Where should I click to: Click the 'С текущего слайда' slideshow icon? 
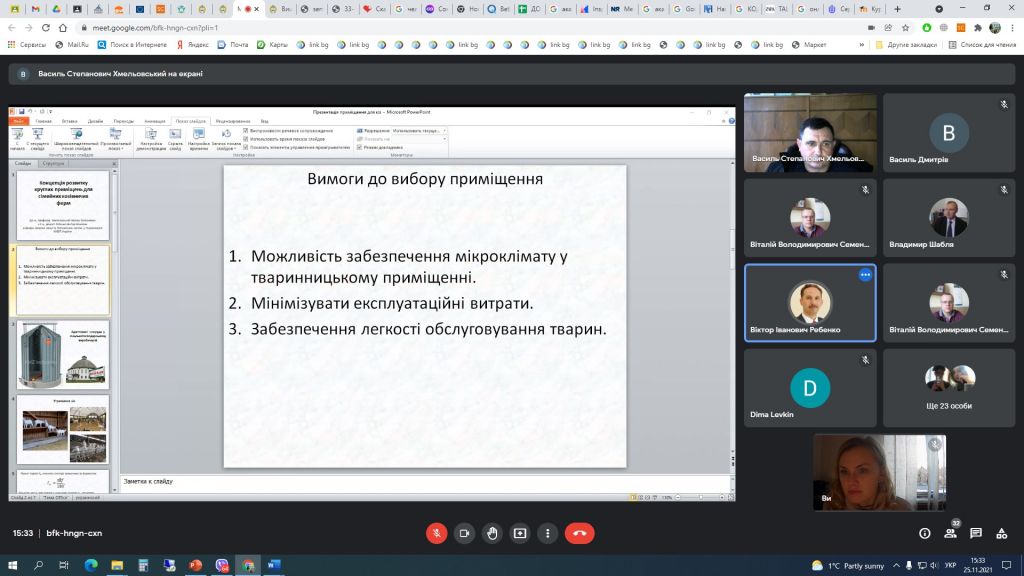[x=38, y=139]
